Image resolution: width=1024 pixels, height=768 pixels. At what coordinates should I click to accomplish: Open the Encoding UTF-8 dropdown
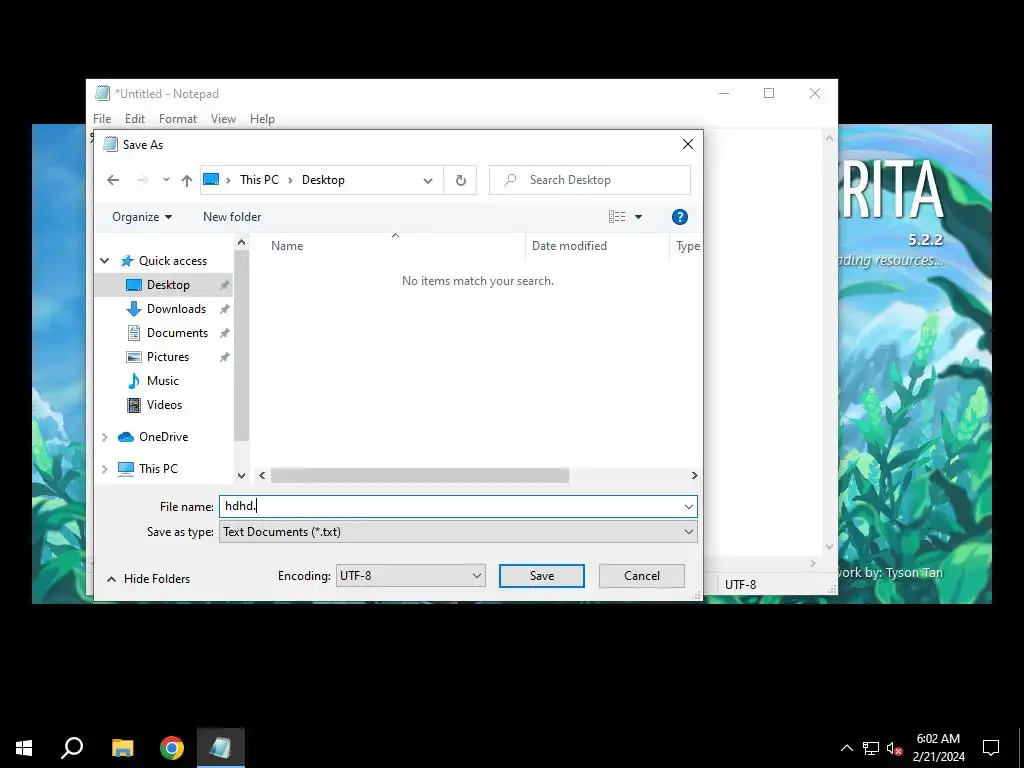[410, 576]
